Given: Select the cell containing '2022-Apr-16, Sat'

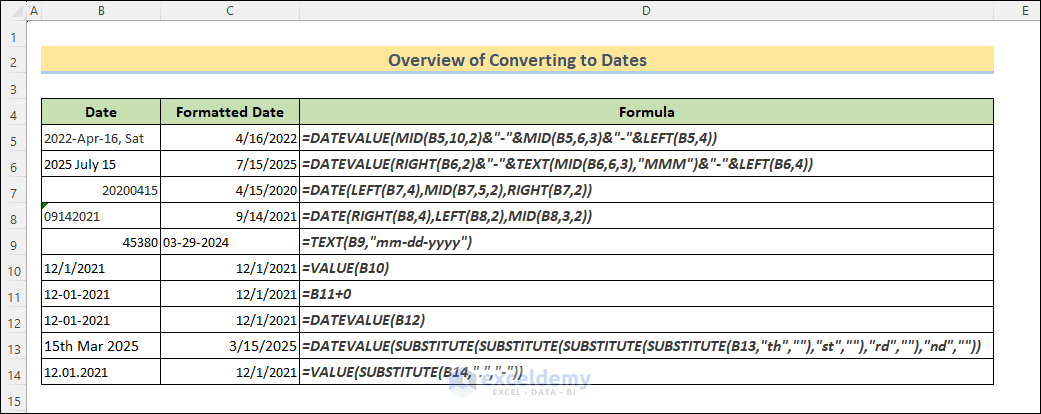Looking at the screenshot, I should click(x=101, y=138).
